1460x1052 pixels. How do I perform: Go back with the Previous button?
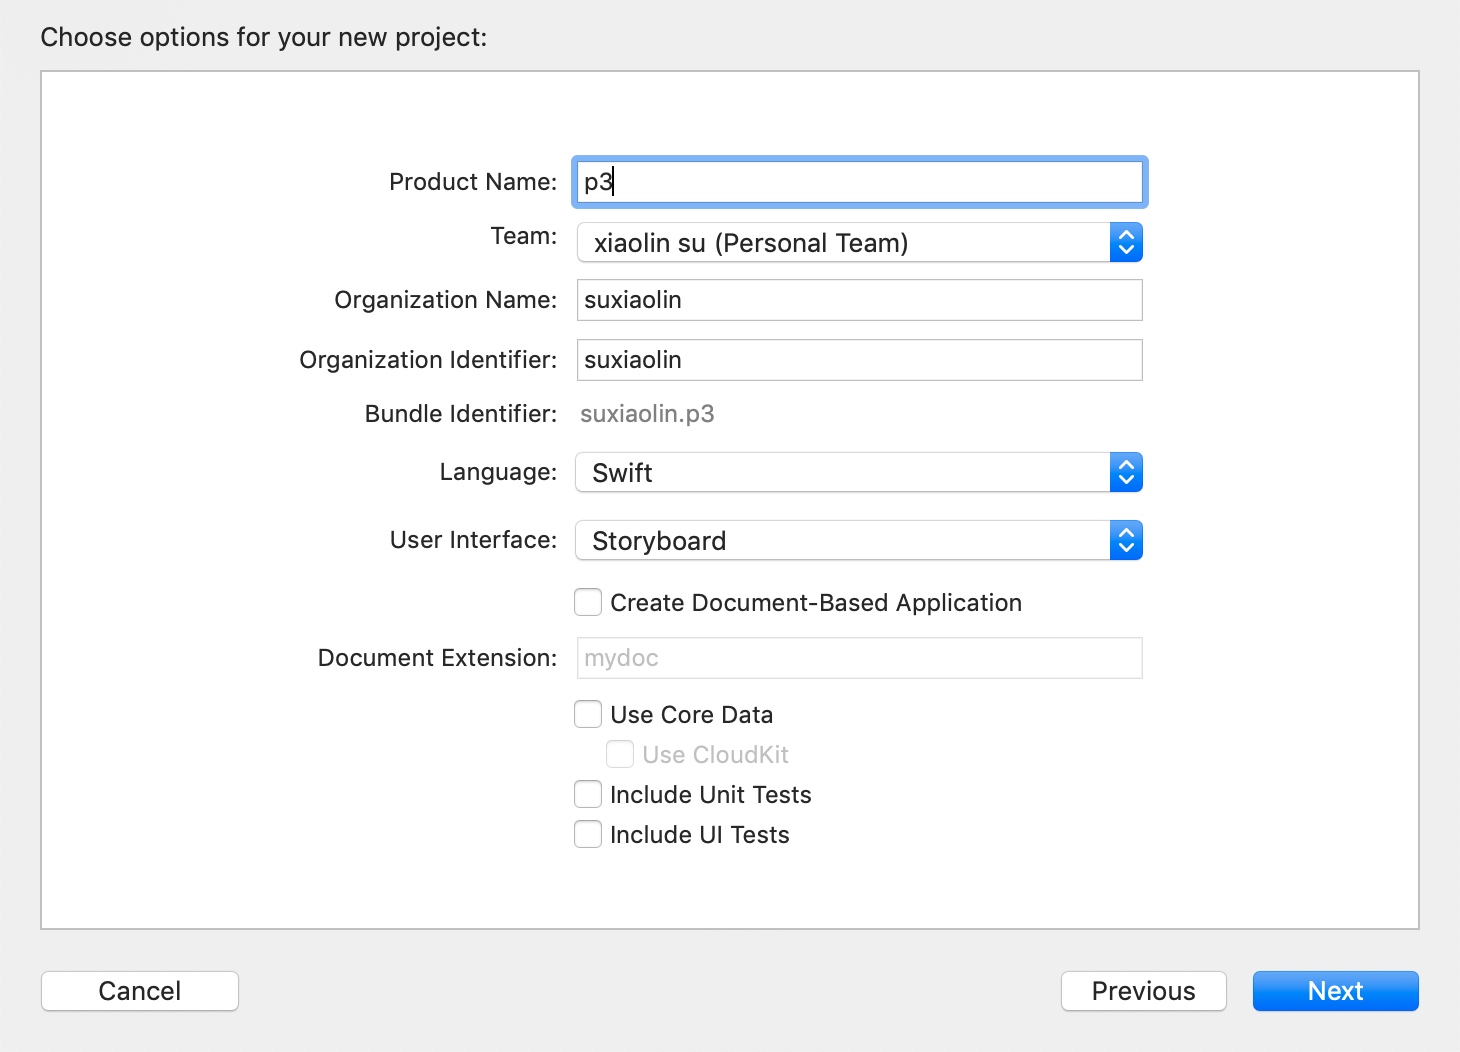click(x=1143, y=991)
